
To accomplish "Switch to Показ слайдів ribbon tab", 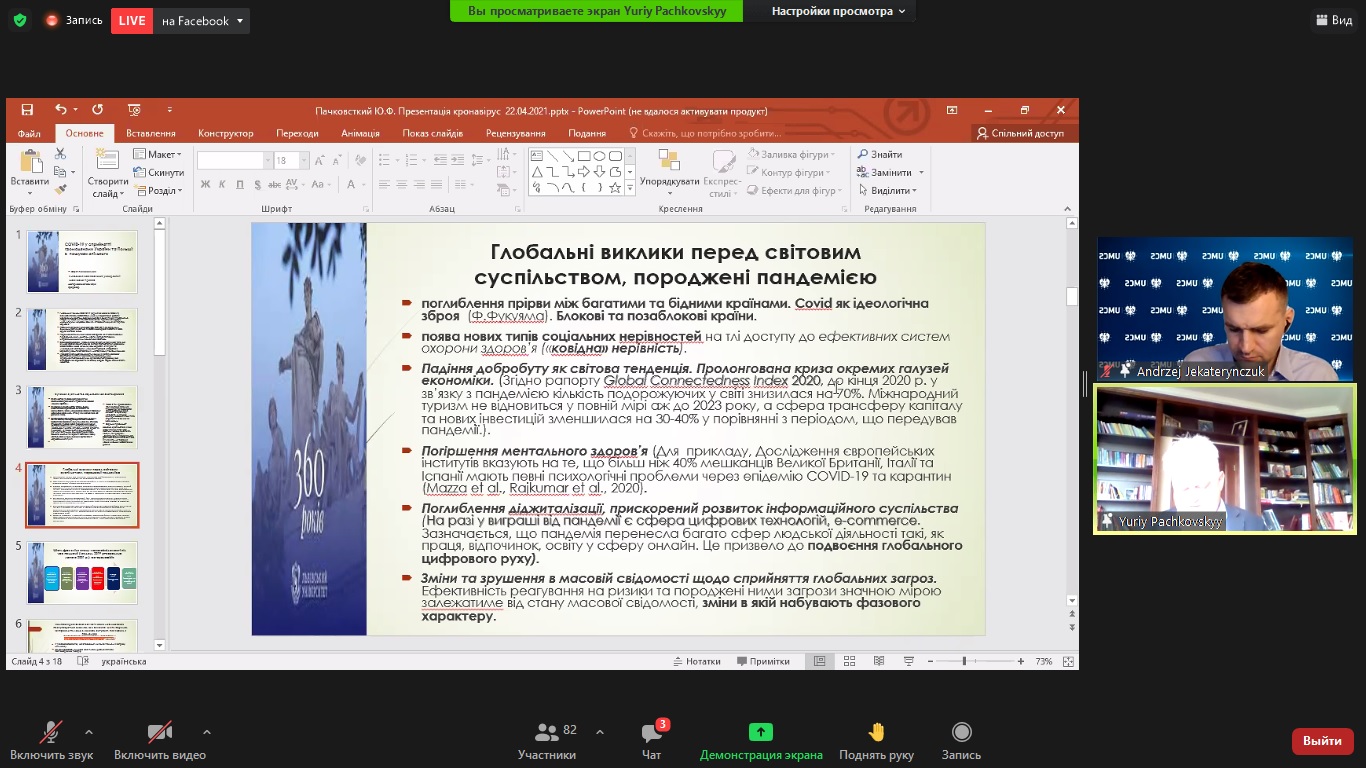I will (433, 133).
